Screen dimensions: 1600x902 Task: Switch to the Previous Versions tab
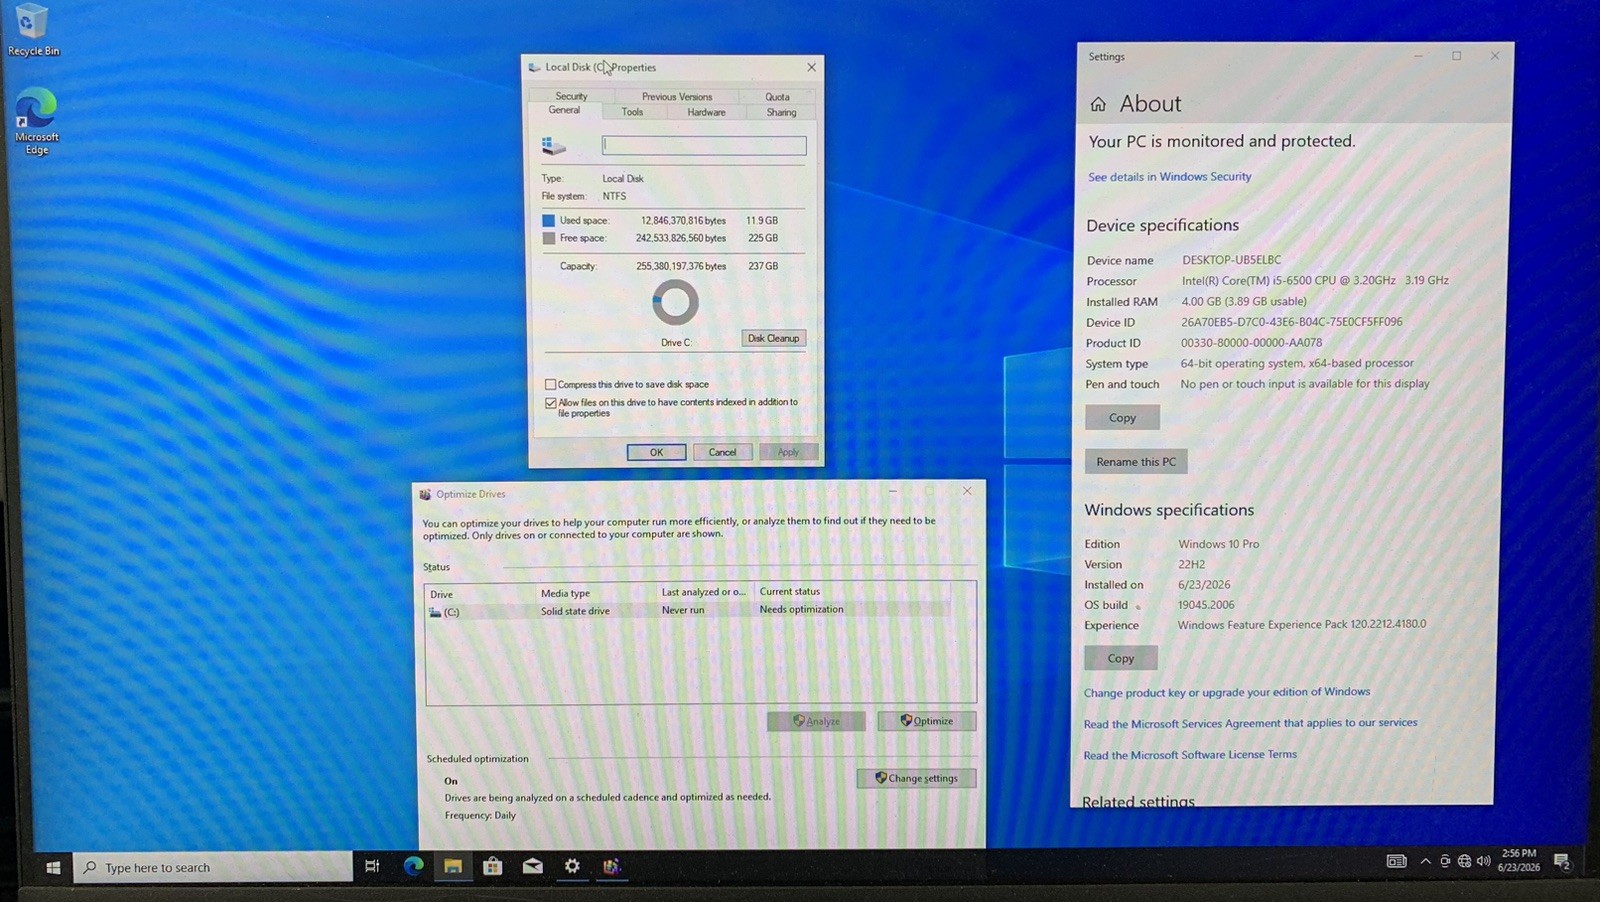click(x=677, y=97)
